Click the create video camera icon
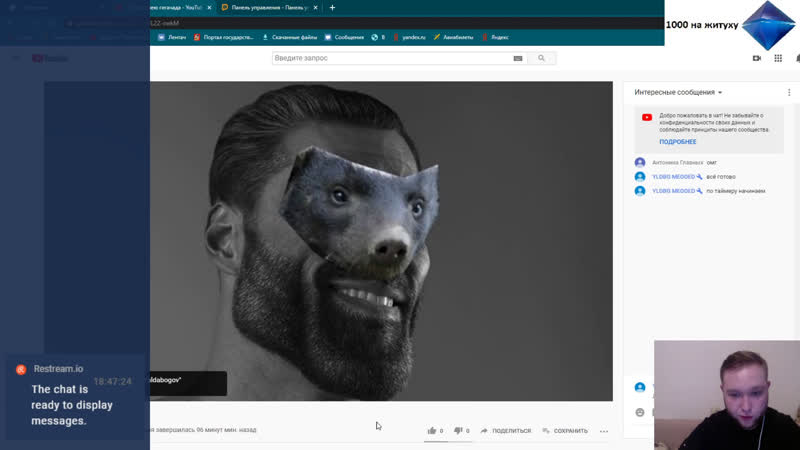The height and width of the screenshot is (450, 800). (756, 58)
